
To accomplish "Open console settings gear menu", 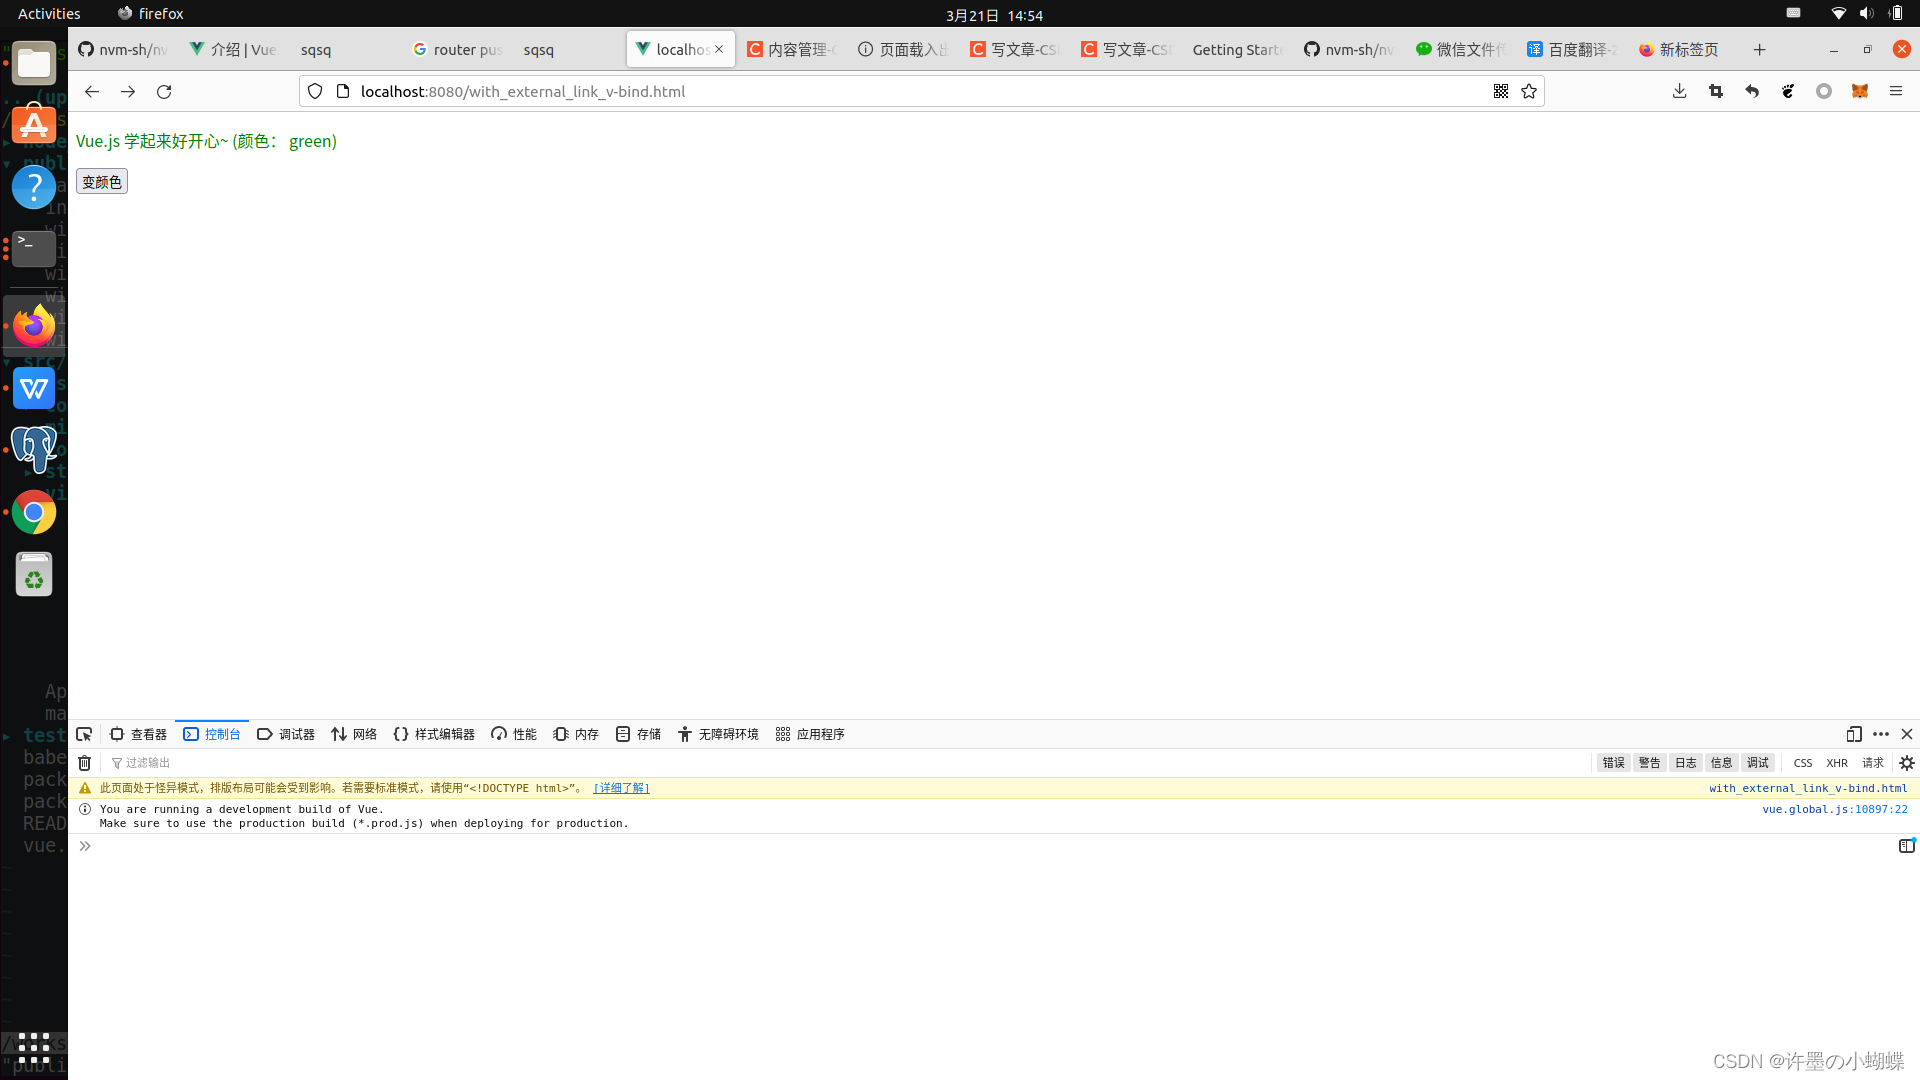I will point(1906,763).
